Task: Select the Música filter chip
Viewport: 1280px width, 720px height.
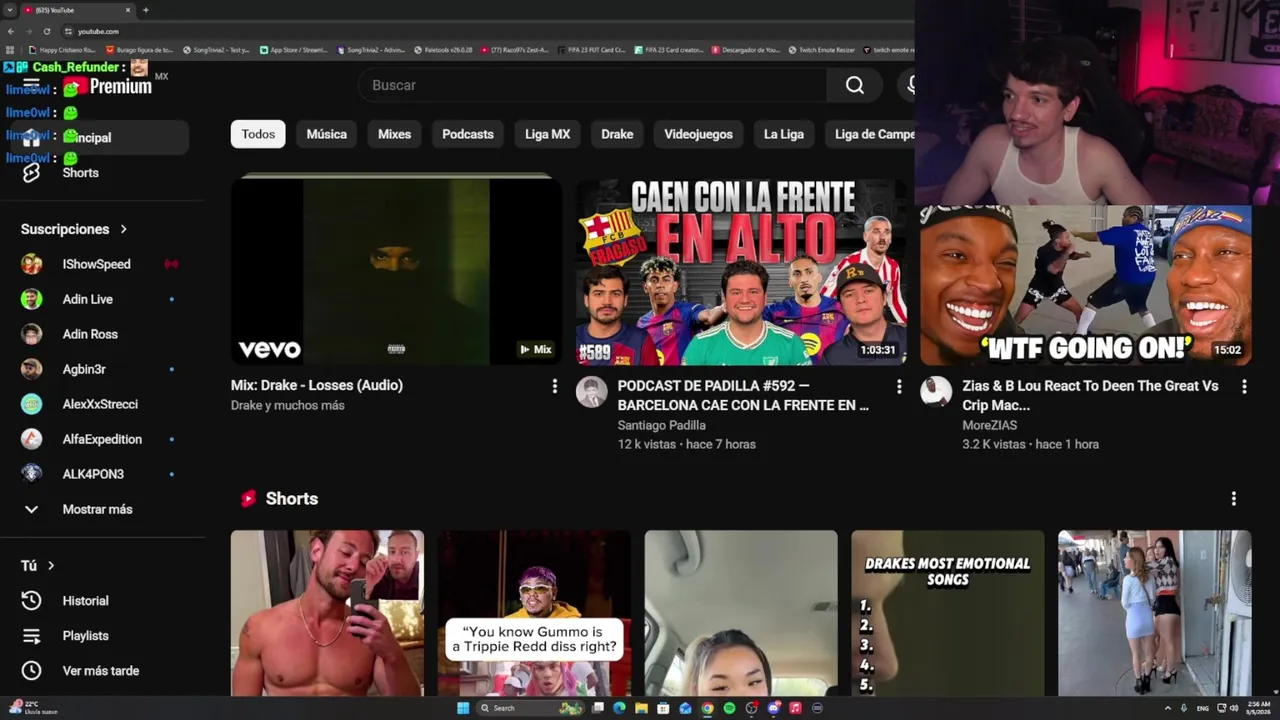Action: coord(327,134)
